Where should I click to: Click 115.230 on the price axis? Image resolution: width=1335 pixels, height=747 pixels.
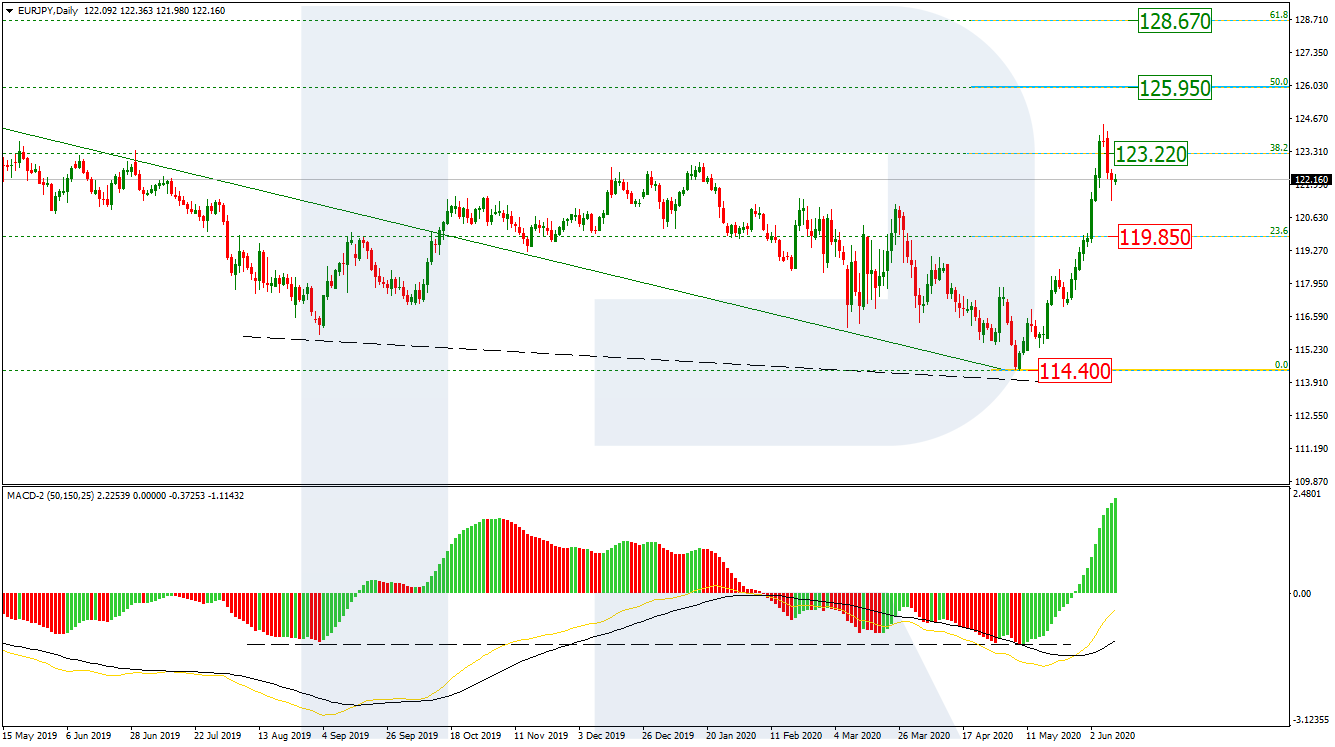click(1310, 350)
